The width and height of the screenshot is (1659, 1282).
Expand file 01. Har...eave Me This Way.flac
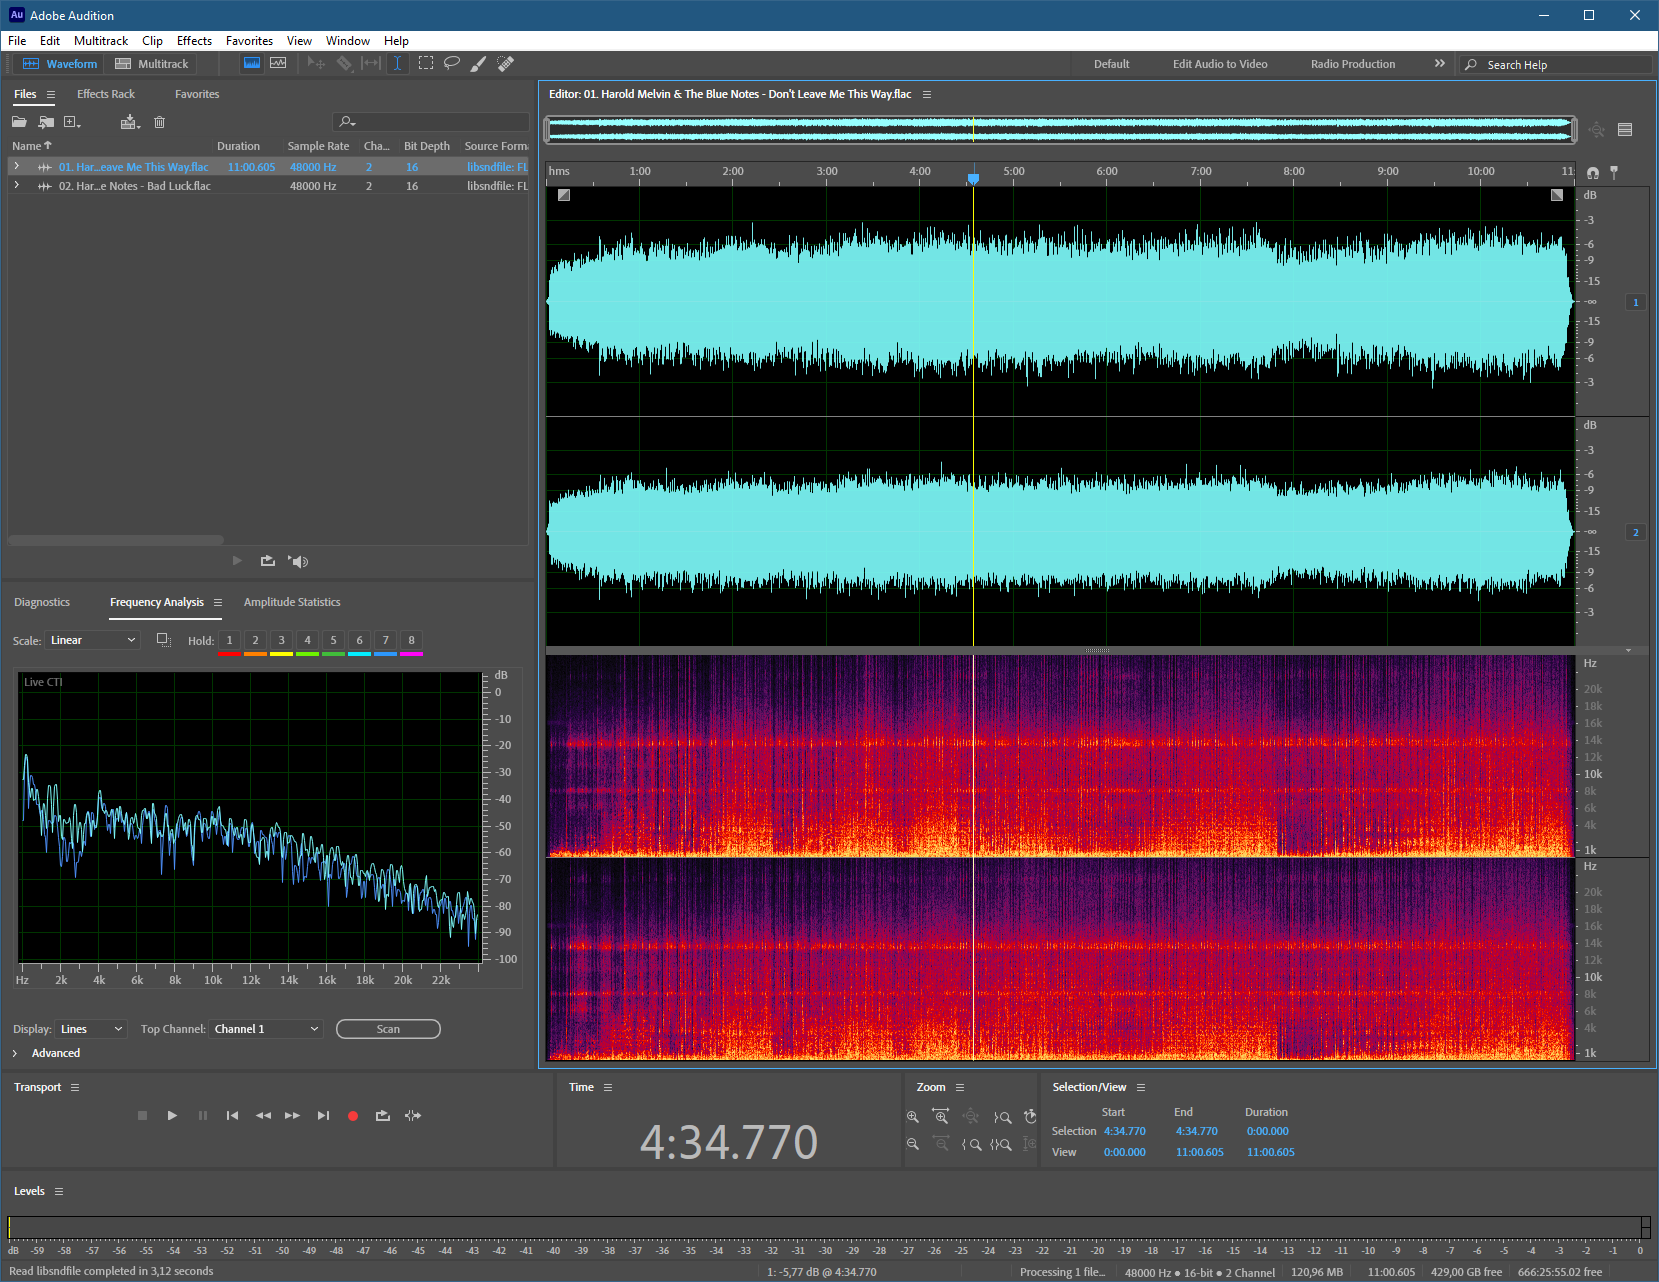click(17, 166)
